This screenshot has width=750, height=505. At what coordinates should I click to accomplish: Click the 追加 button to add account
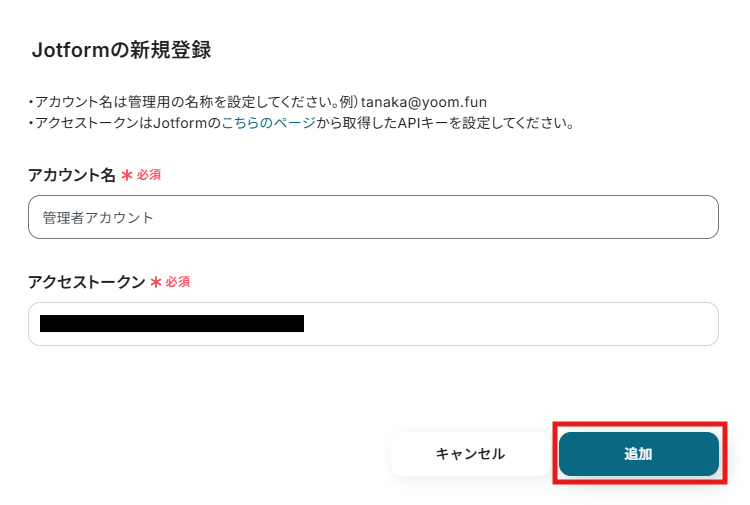coord(639,454)
